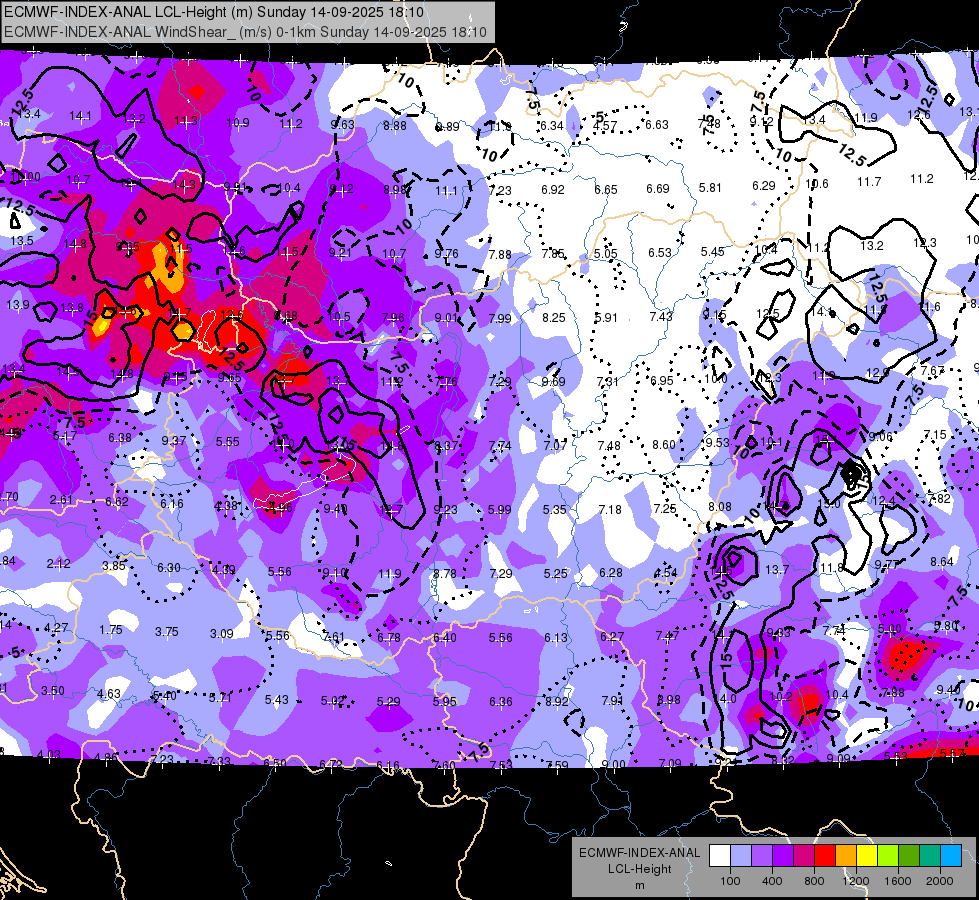This screenshot has width=979, height=900.
Task: Click the shear value 8.08 on map
Action: tap(720, 507)
